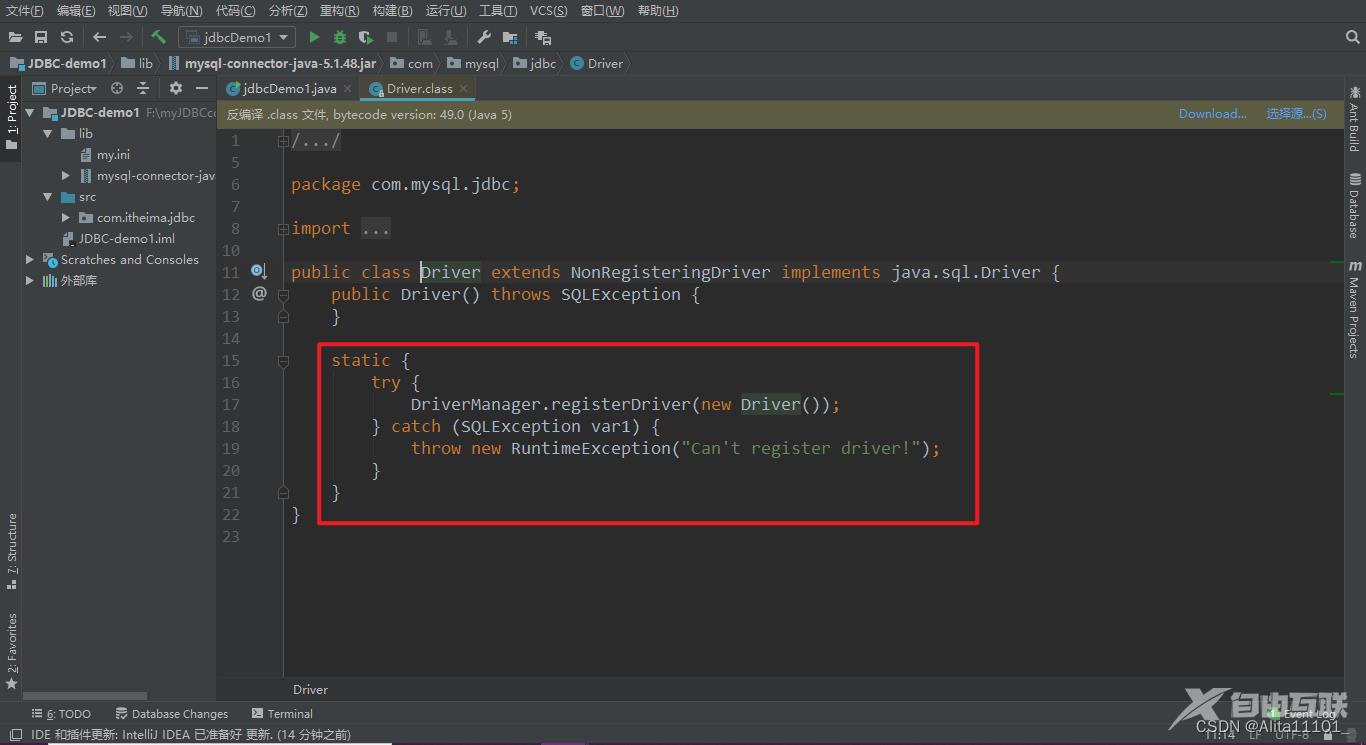The width and height of the screenshot is (1366, 745).
Task: Click the last toolbar icon after Project Structure
Action: [543, 37]
